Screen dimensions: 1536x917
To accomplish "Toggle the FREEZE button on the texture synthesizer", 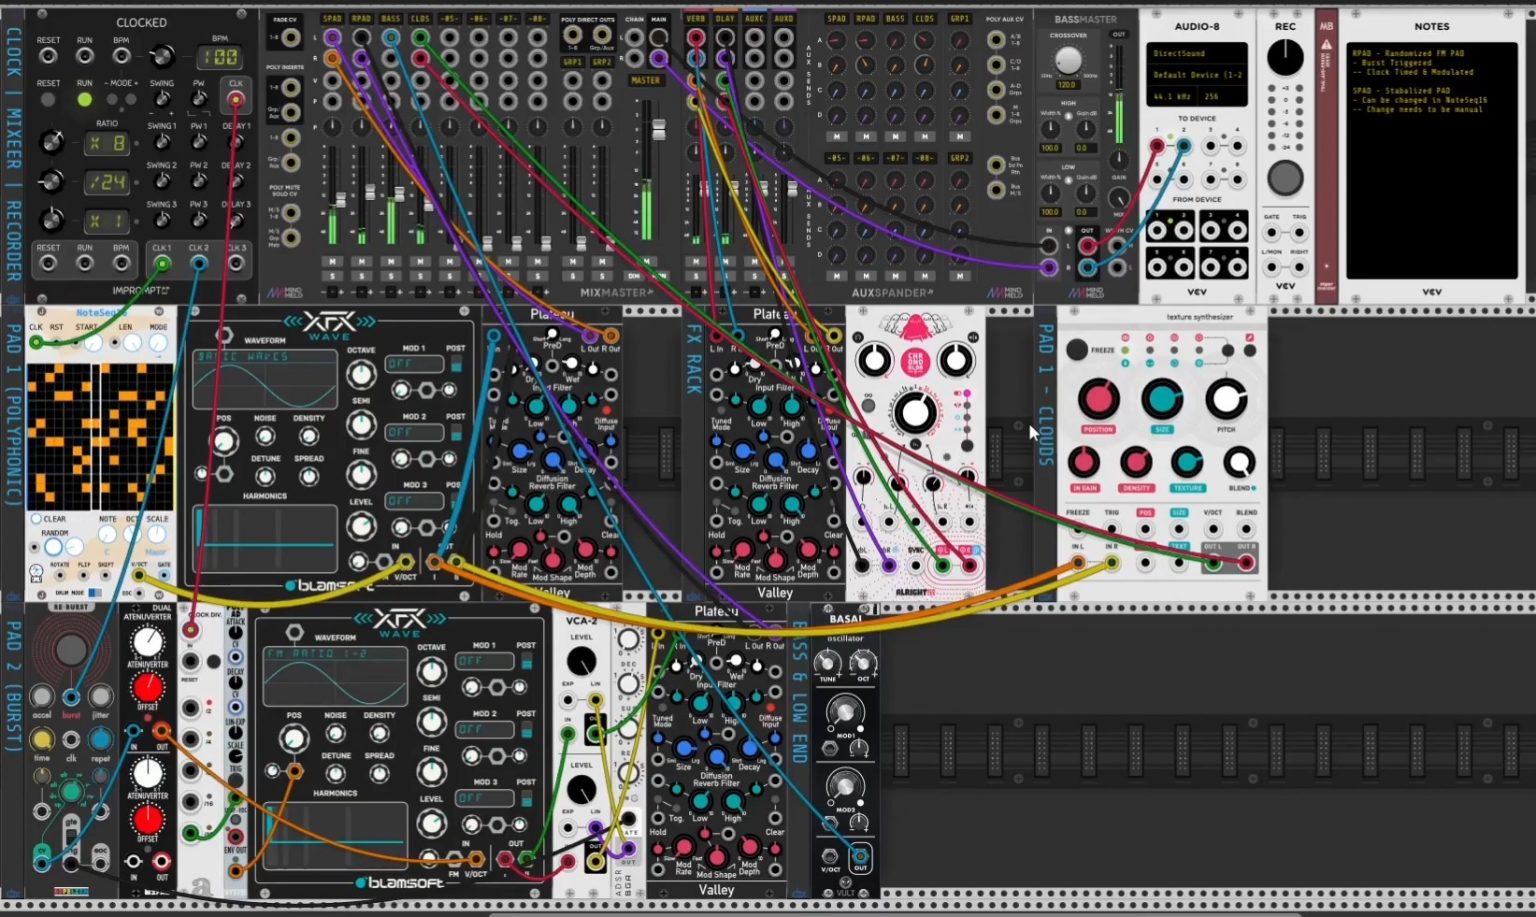I will (1076, 349).
